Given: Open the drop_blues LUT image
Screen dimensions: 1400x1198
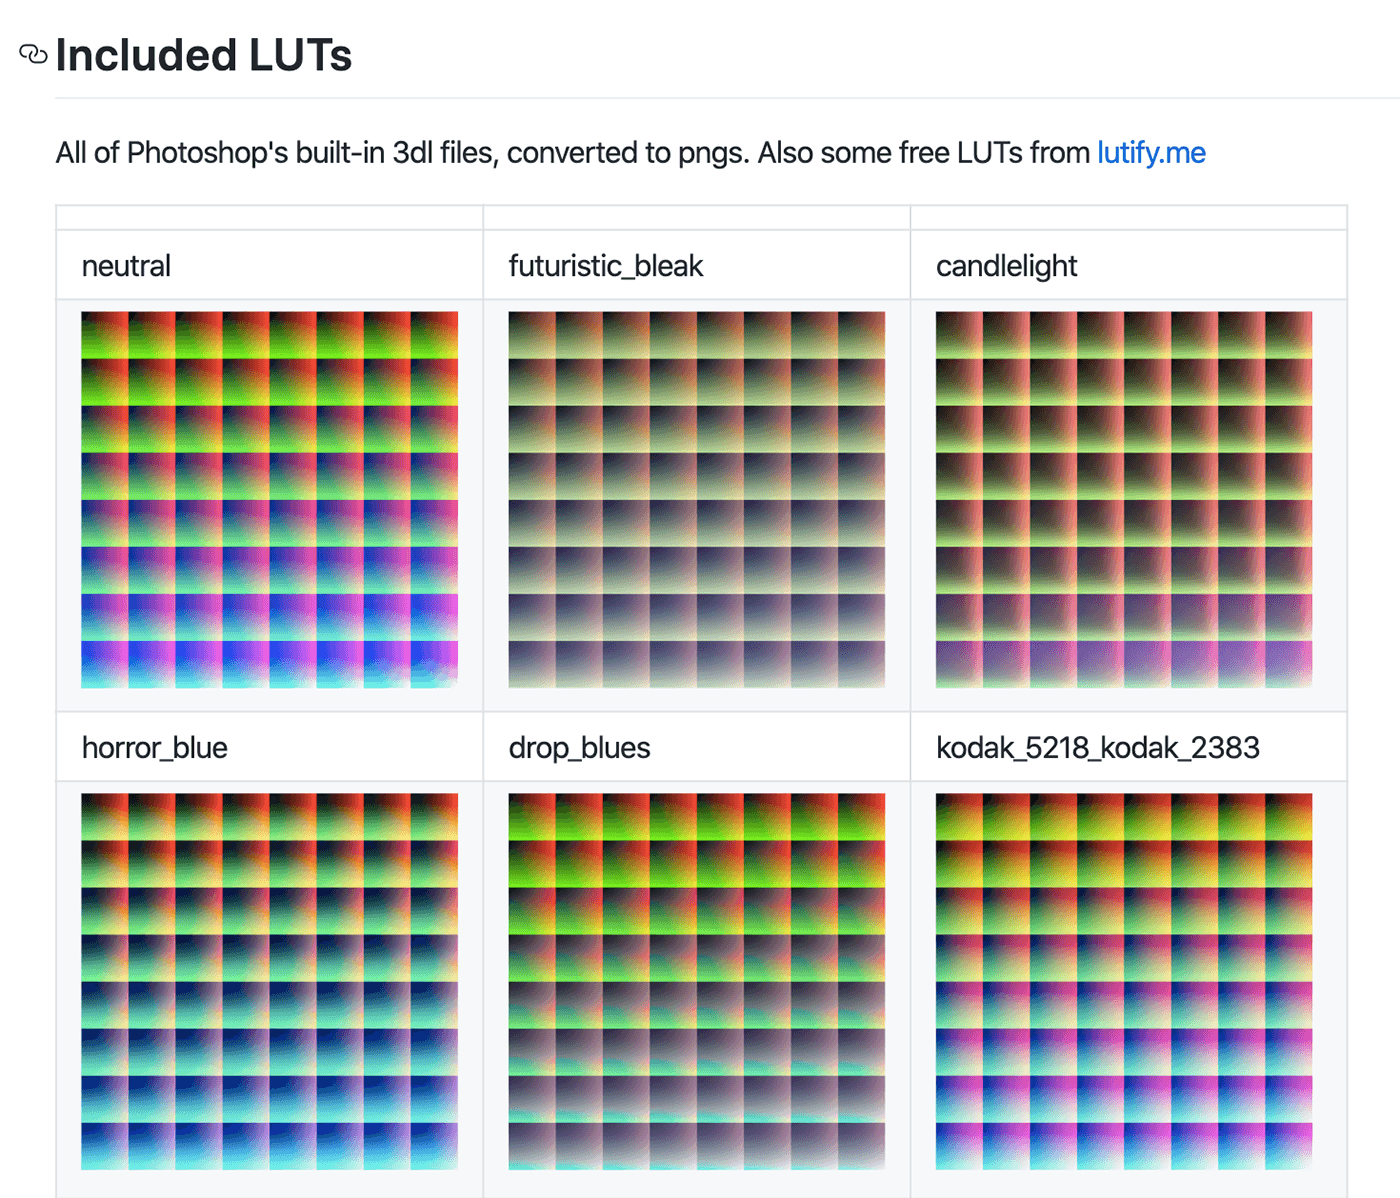Looking at the screenshot, I should pyautogui.click(x=696, y=982).
